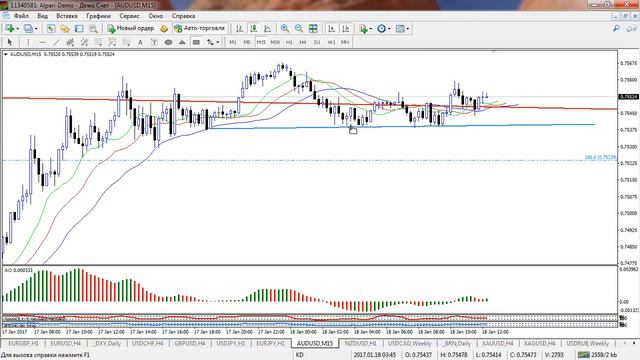The image size is (640, 360).
Task: Toggle the Авто-торговля button
Action: pyautogui.click(x=200, y=29)
